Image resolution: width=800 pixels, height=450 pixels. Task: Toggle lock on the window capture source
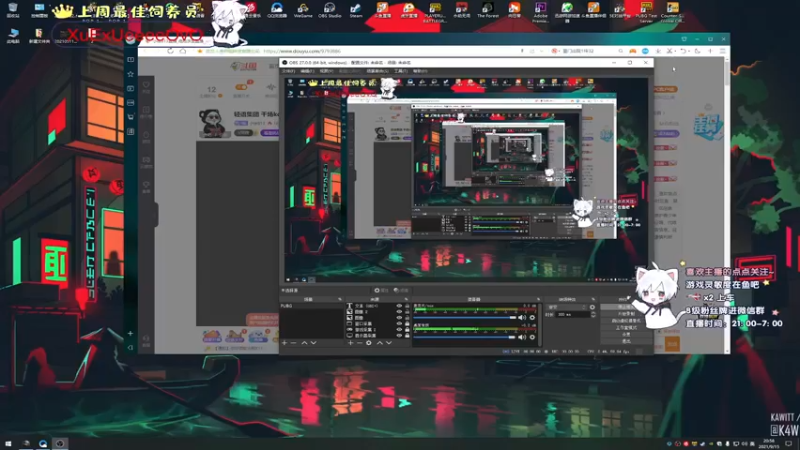407,323
